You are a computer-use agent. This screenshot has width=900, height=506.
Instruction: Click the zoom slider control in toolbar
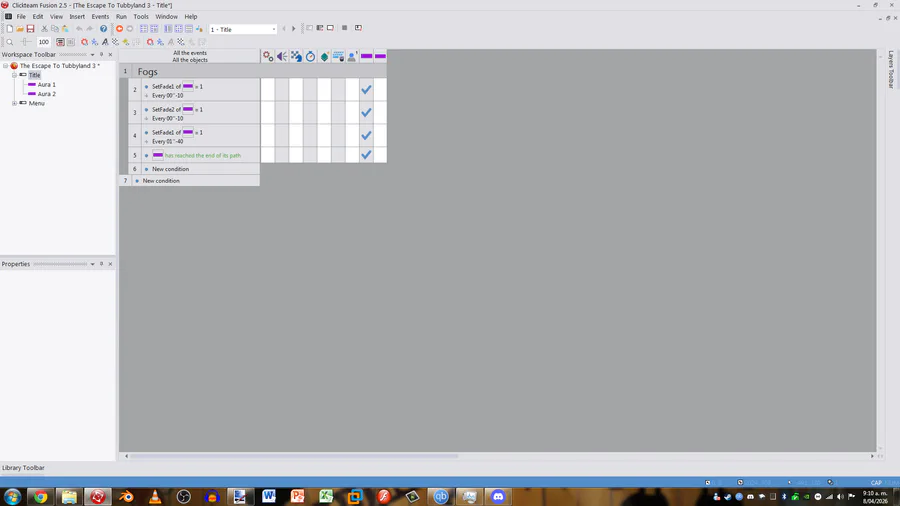25,42
